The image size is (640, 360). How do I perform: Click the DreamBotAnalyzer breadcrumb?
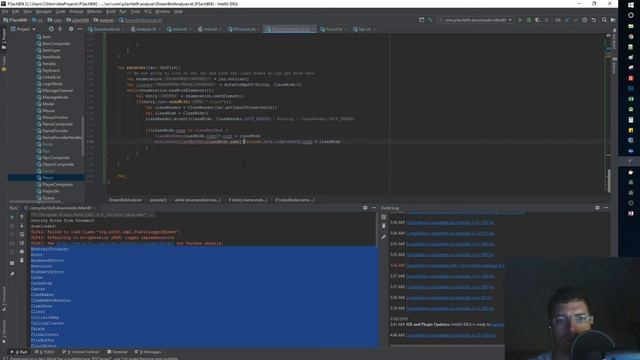click(x=125, y=200)
